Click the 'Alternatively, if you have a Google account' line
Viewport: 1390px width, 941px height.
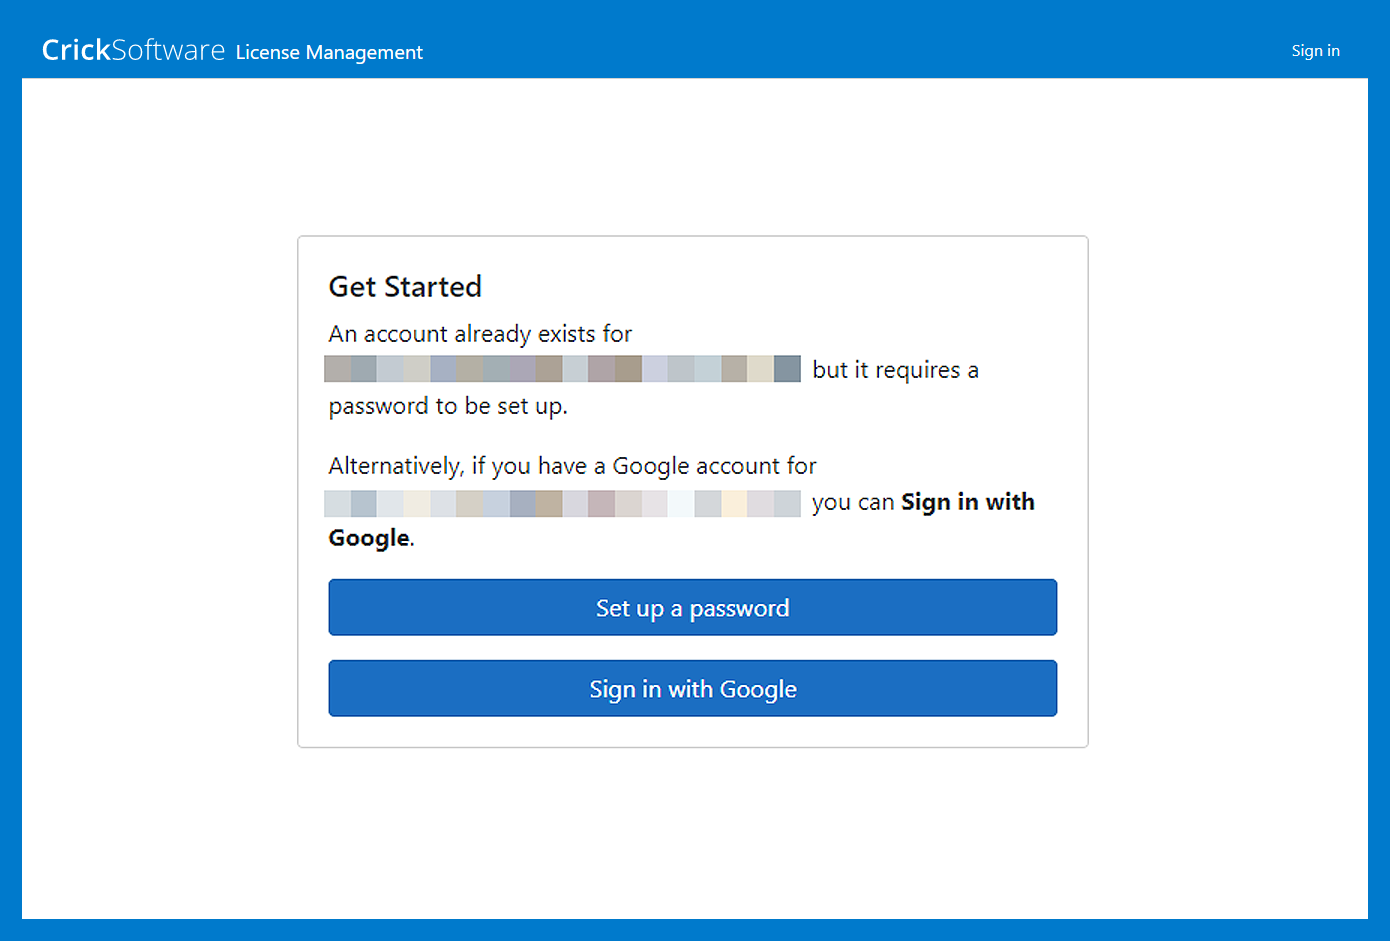[572, 466]
